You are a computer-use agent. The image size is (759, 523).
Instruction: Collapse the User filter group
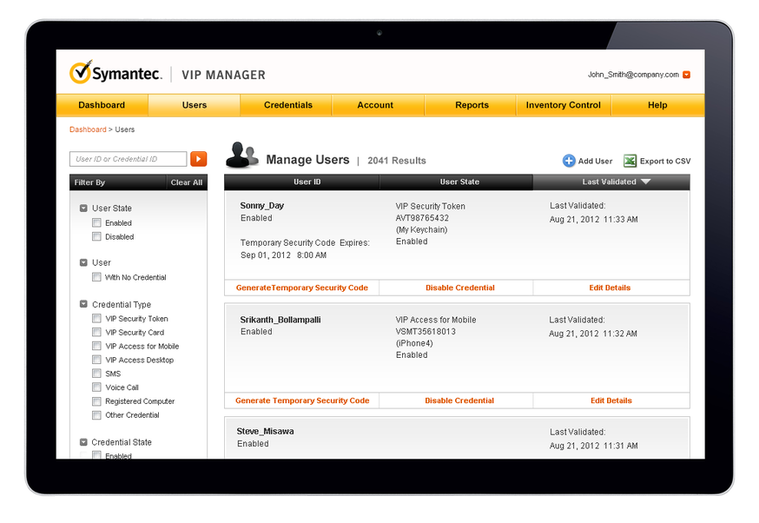[83, 262]
